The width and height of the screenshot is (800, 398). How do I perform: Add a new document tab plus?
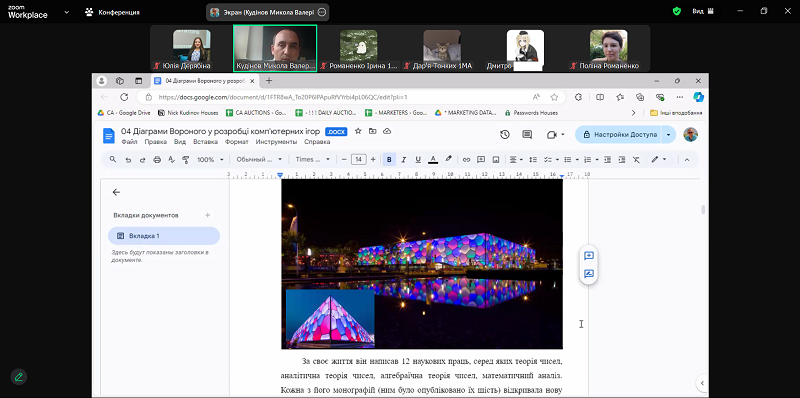pyautogui.click(x=208, y=215)
